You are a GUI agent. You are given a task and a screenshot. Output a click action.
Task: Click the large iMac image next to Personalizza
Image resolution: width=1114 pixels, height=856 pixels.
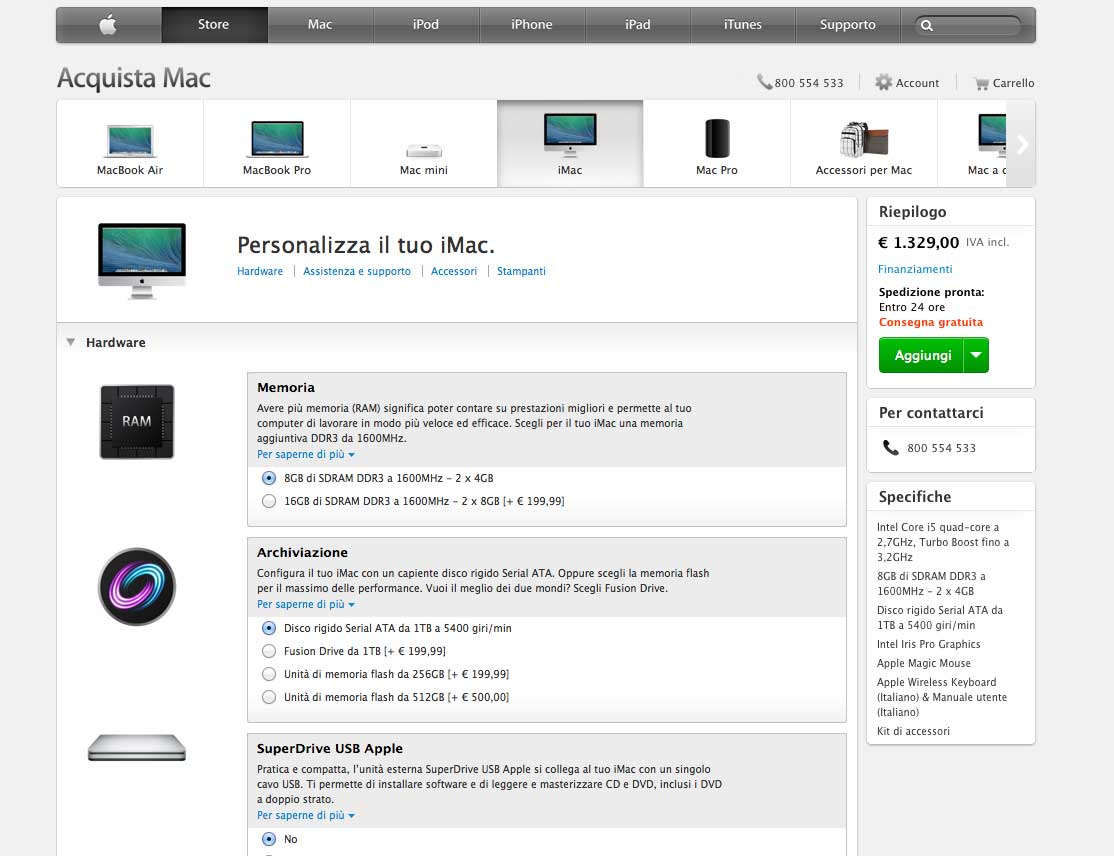coord(142,261)
